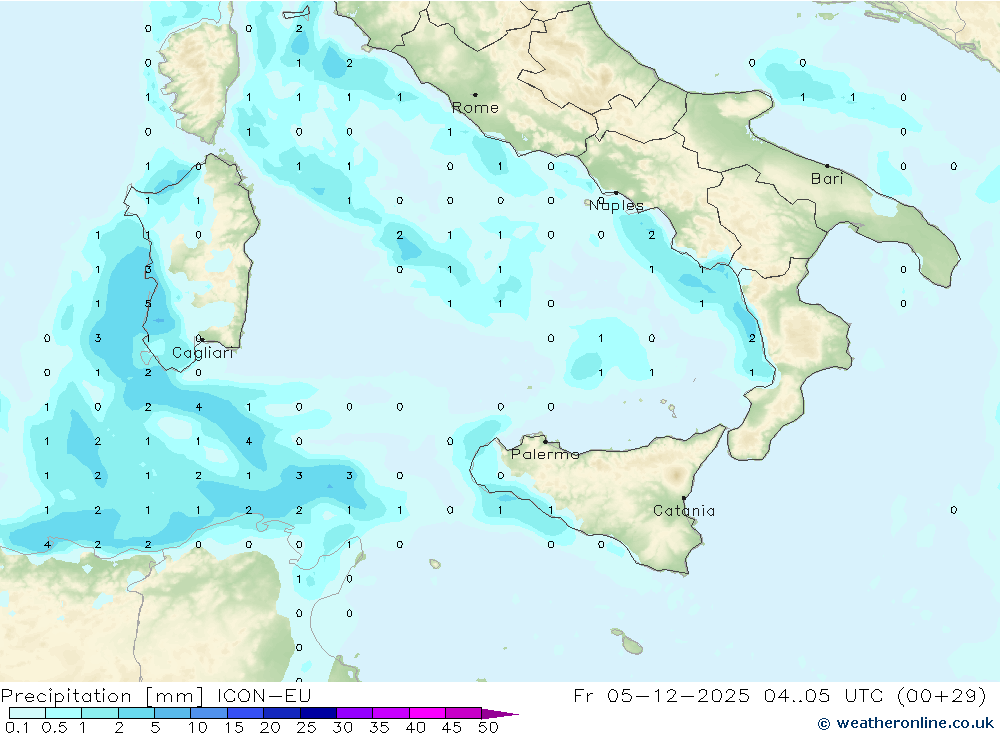
Task: Pick the 30–35 mm legend color
Action: pyautogui.click(x=355, y=713)
